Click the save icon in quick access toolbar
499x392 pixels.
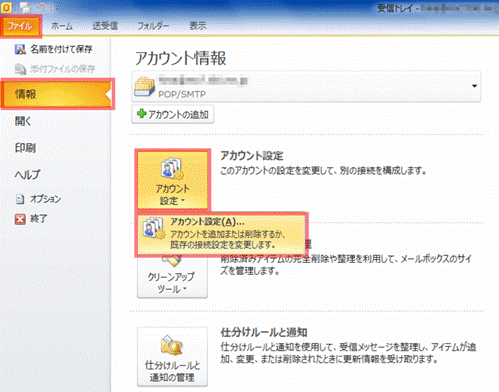pos(25,7)
